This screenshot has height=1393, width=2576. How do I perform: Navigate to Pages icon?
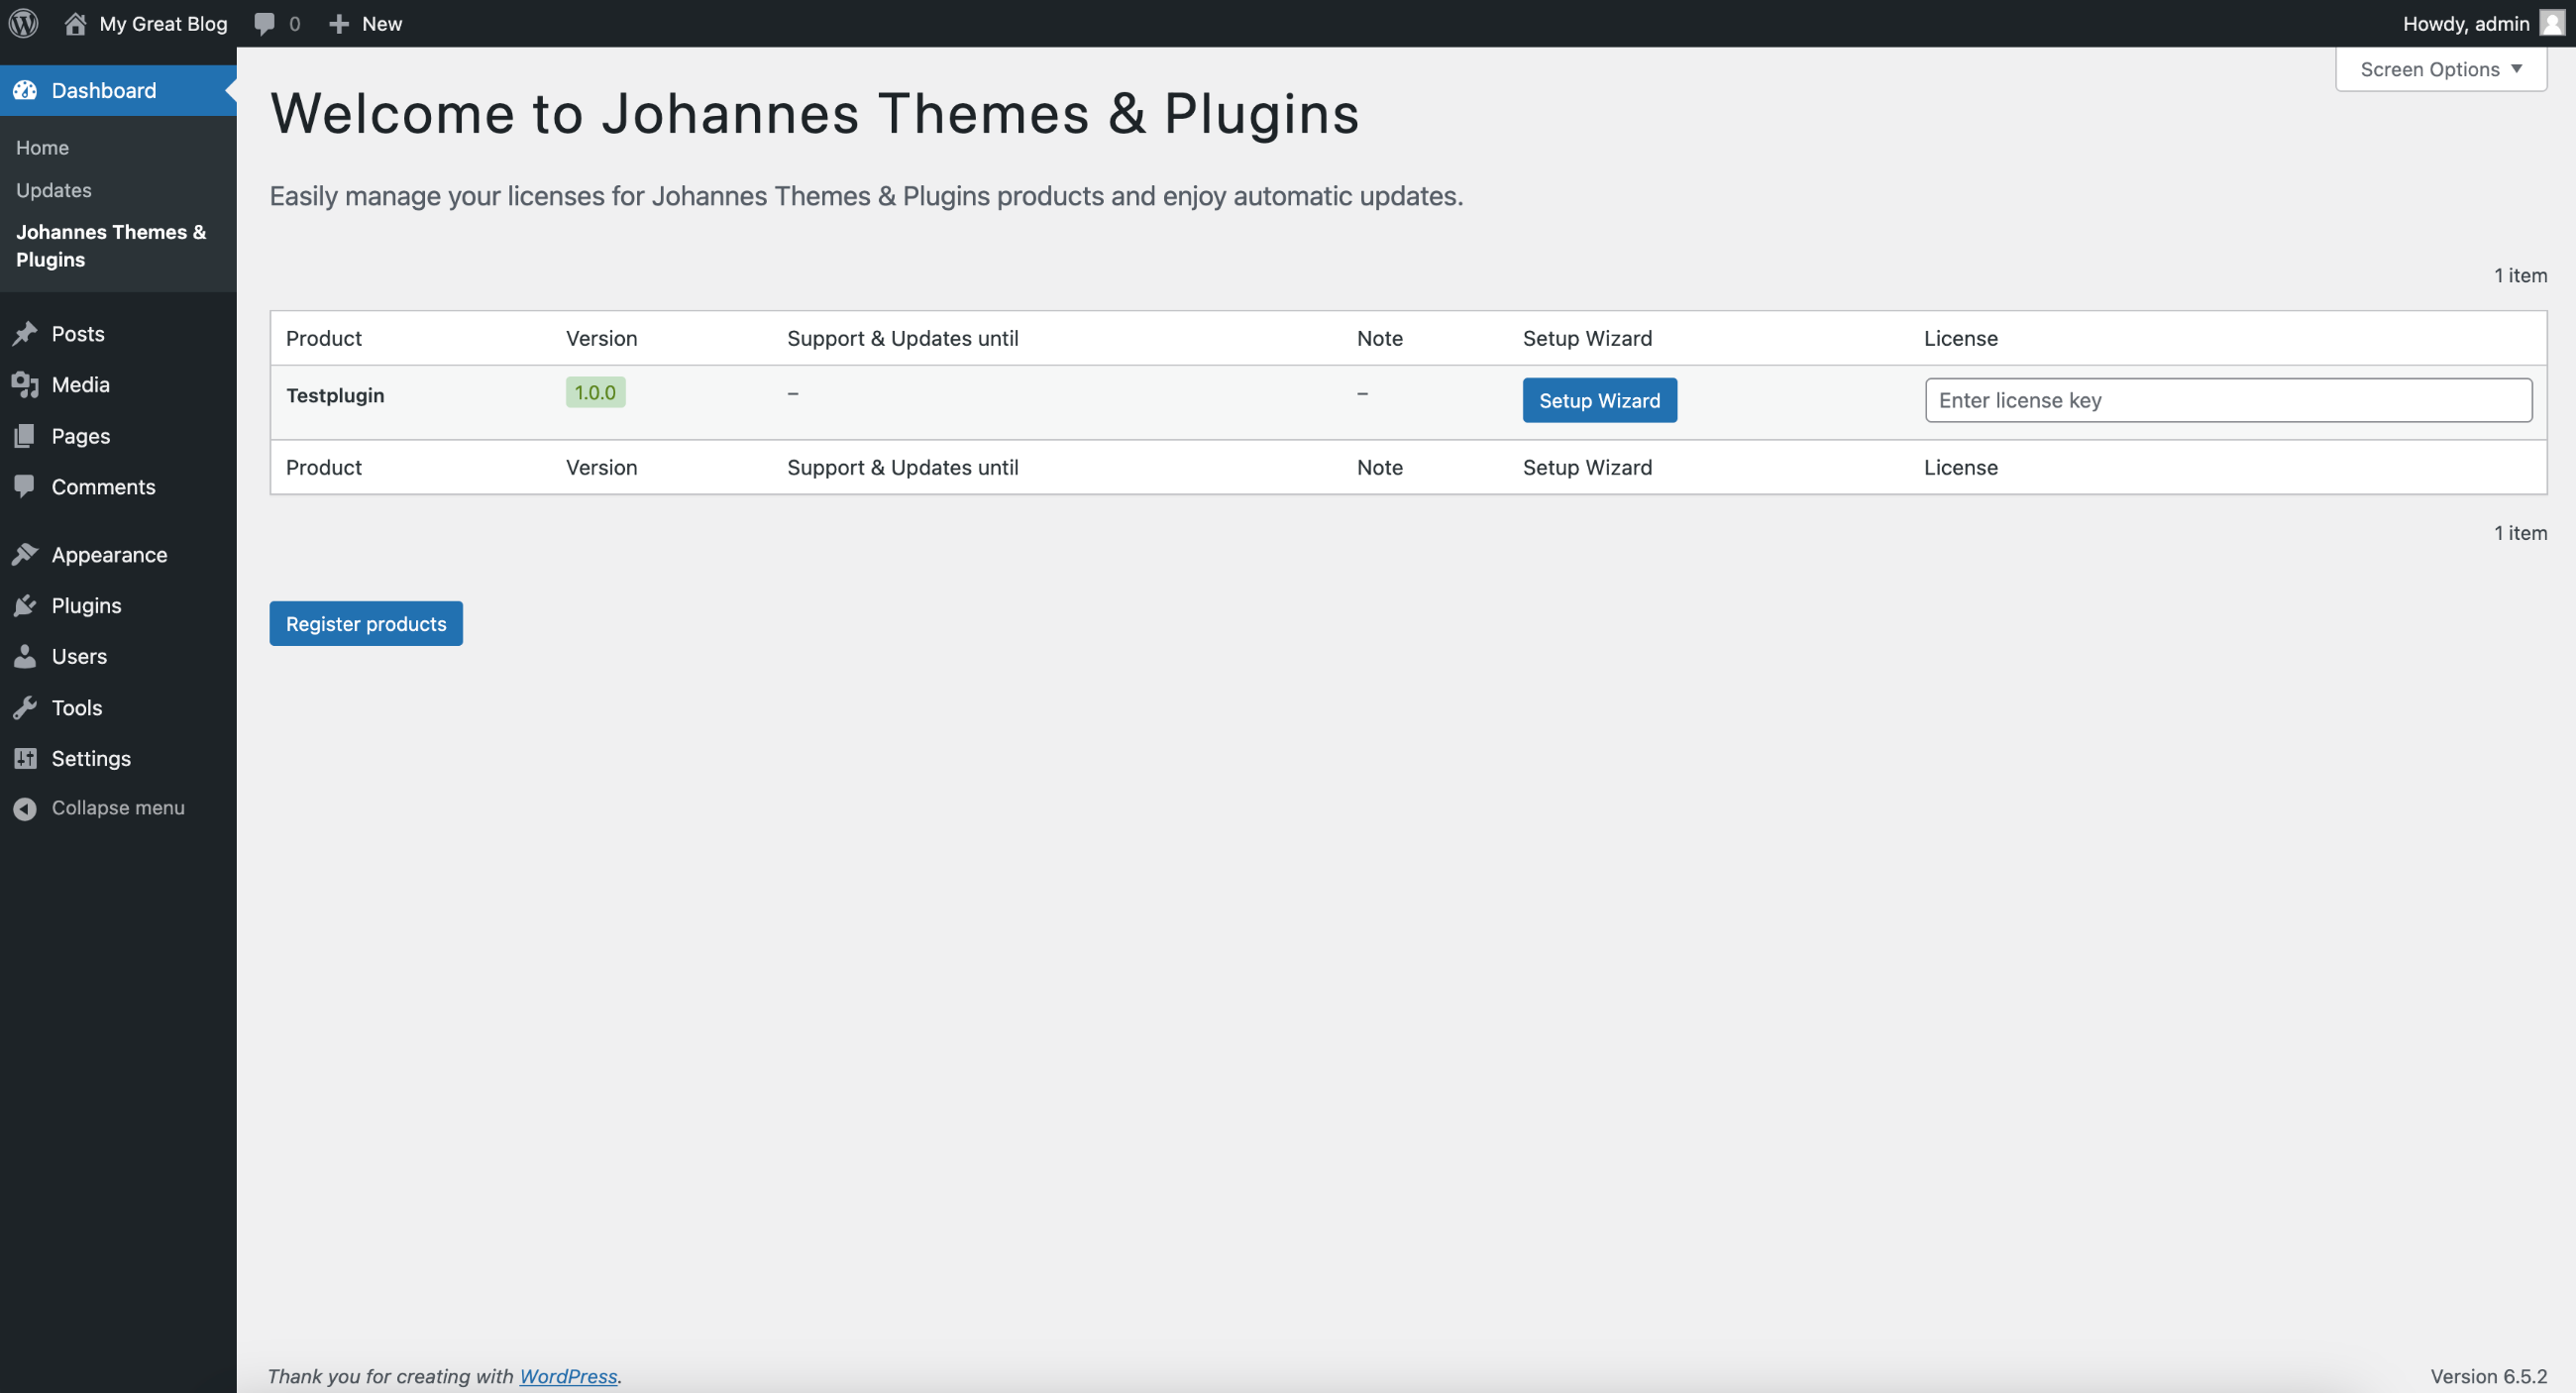(26, 436)
